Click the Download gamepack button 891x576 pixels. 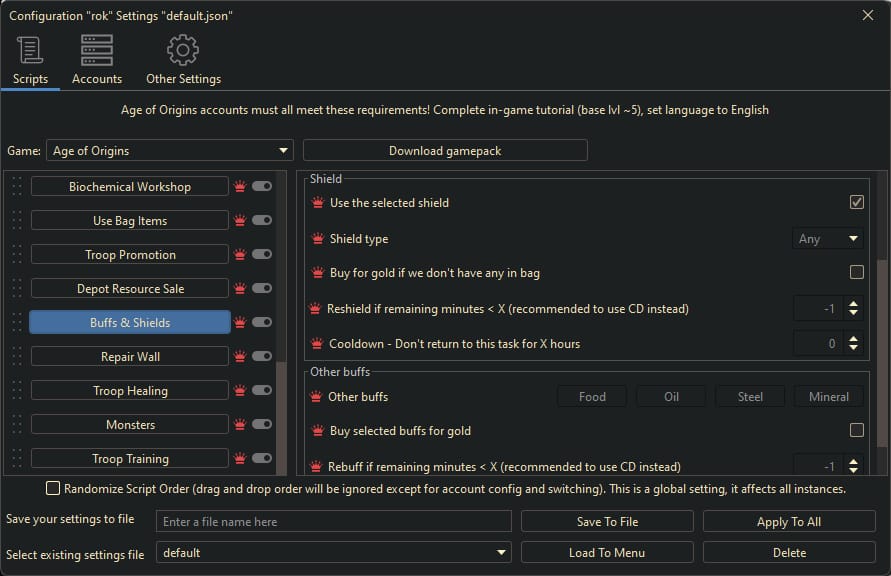point(445,149)
